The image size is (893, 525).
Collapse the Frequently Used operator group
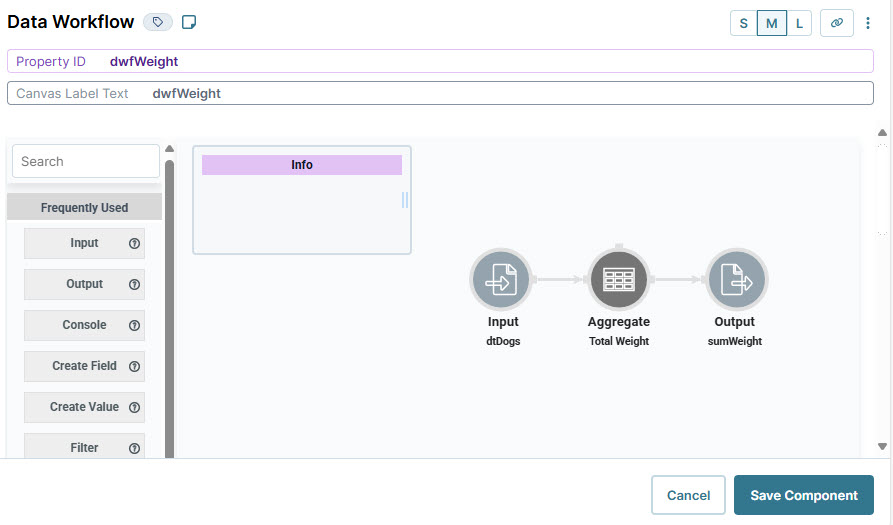point(84,207)
